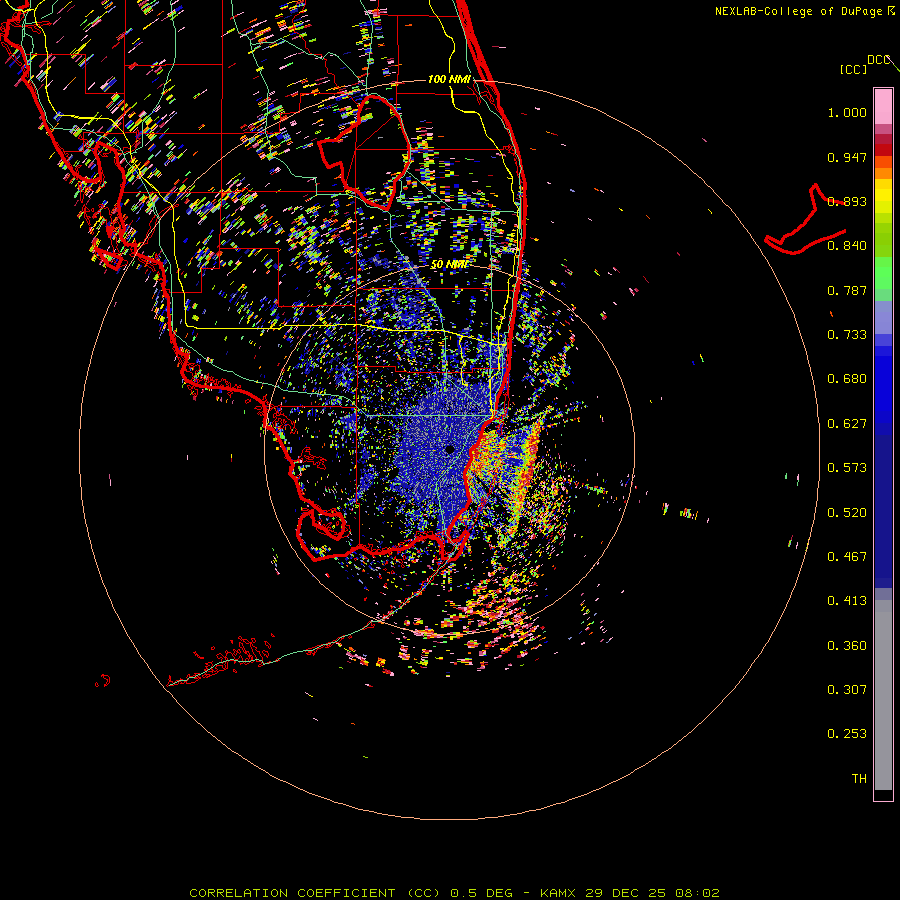
Task: Click the [CC] color scale unit label
Action: [x=853, y=69]
